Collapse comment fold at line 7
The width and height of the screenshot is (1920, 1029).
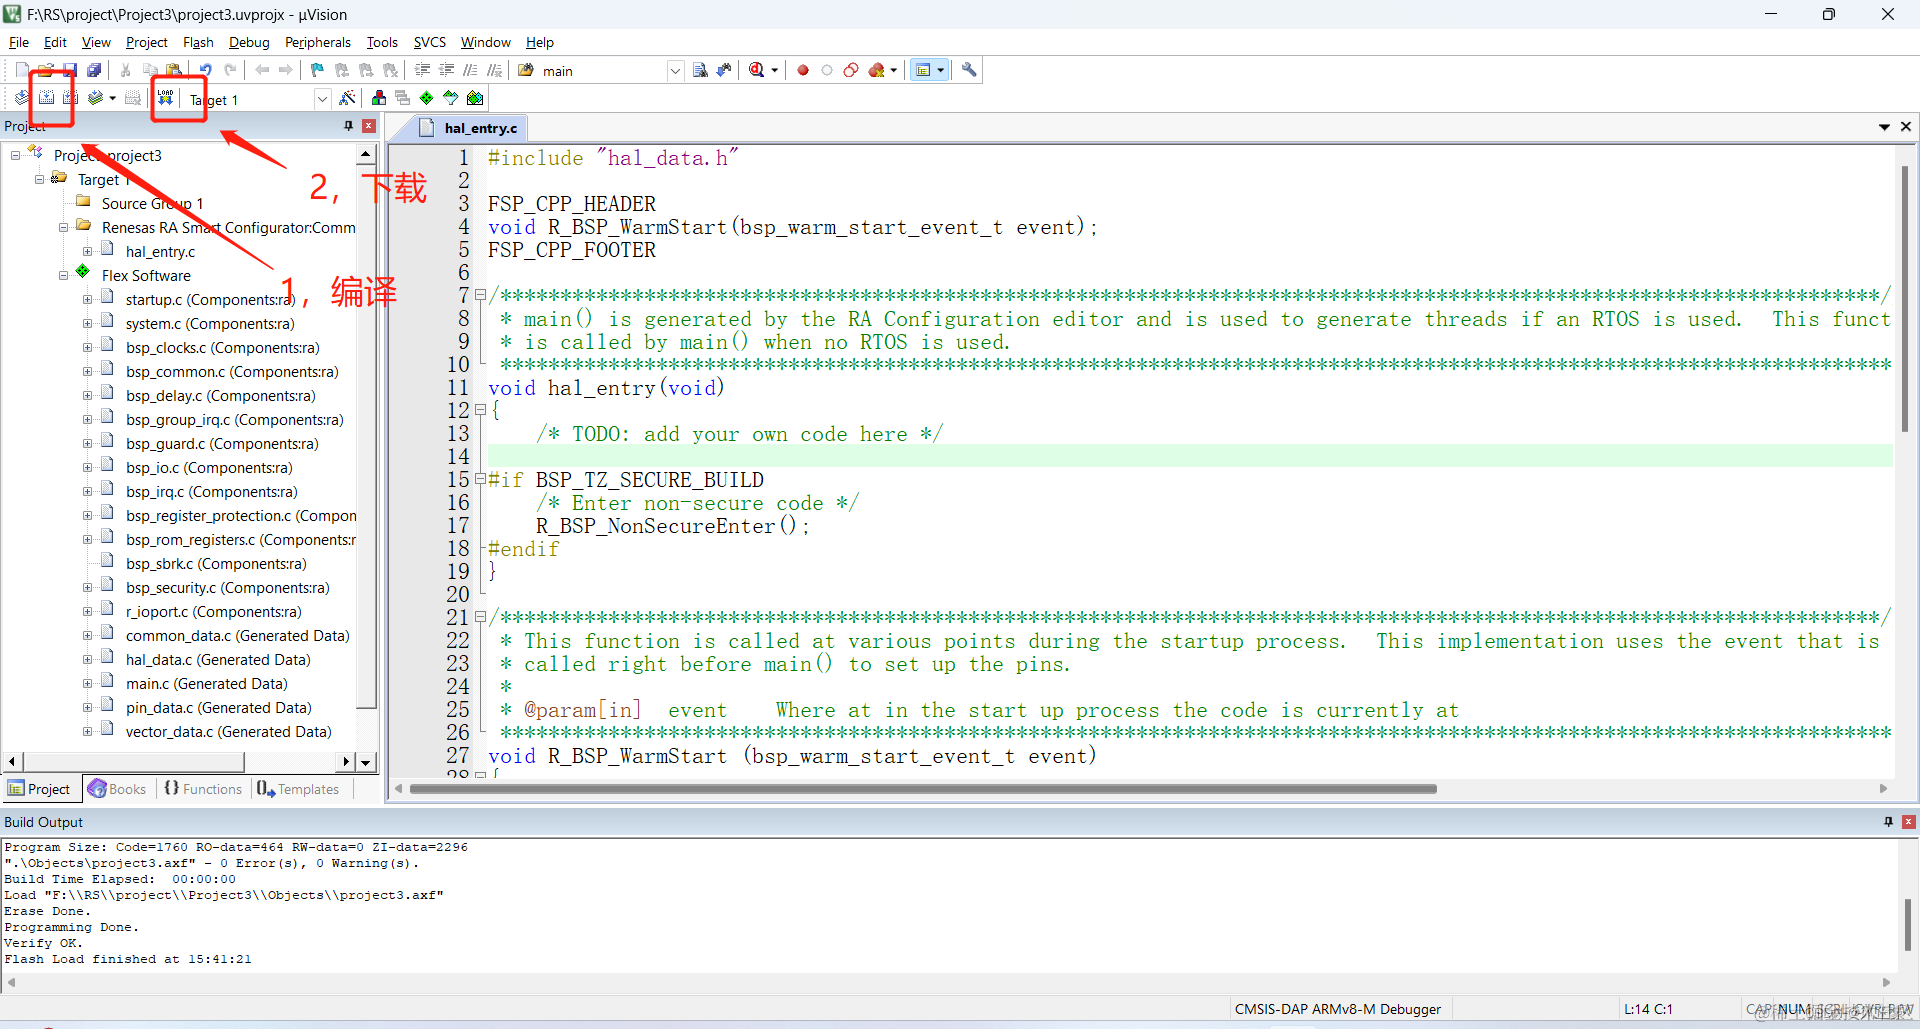pos(480,295)
